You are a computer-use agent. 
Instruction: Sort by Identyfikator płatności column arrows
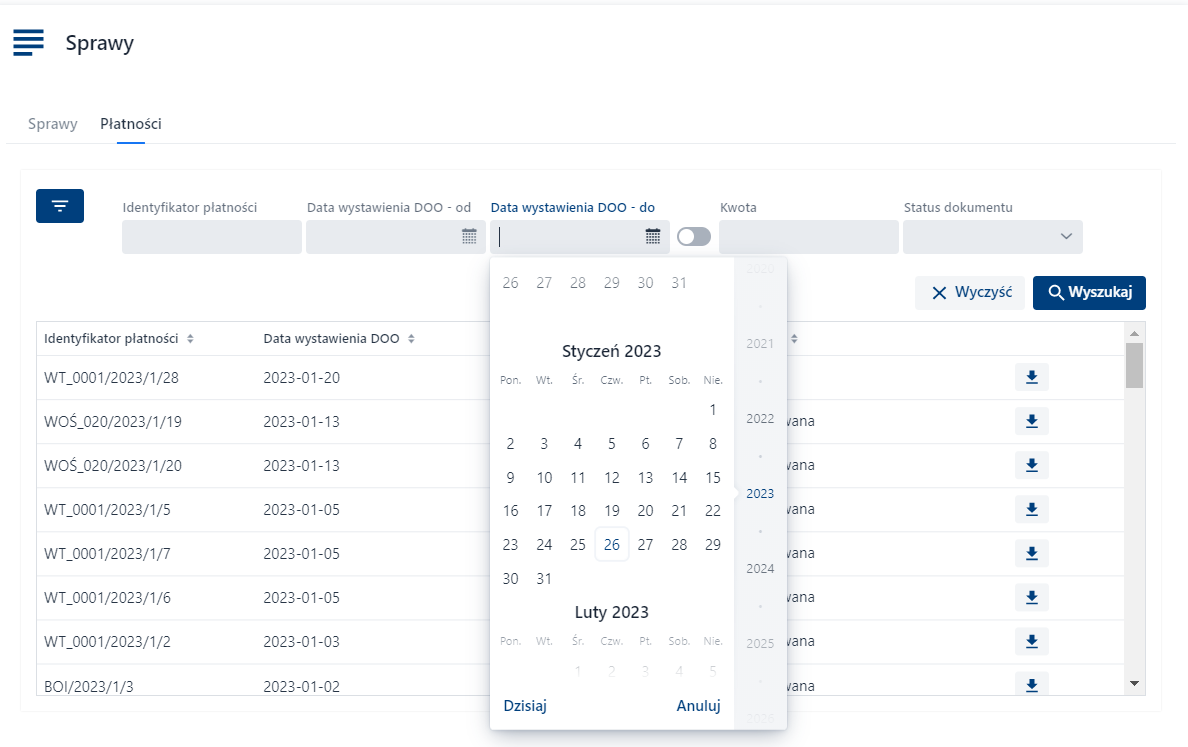190,339
